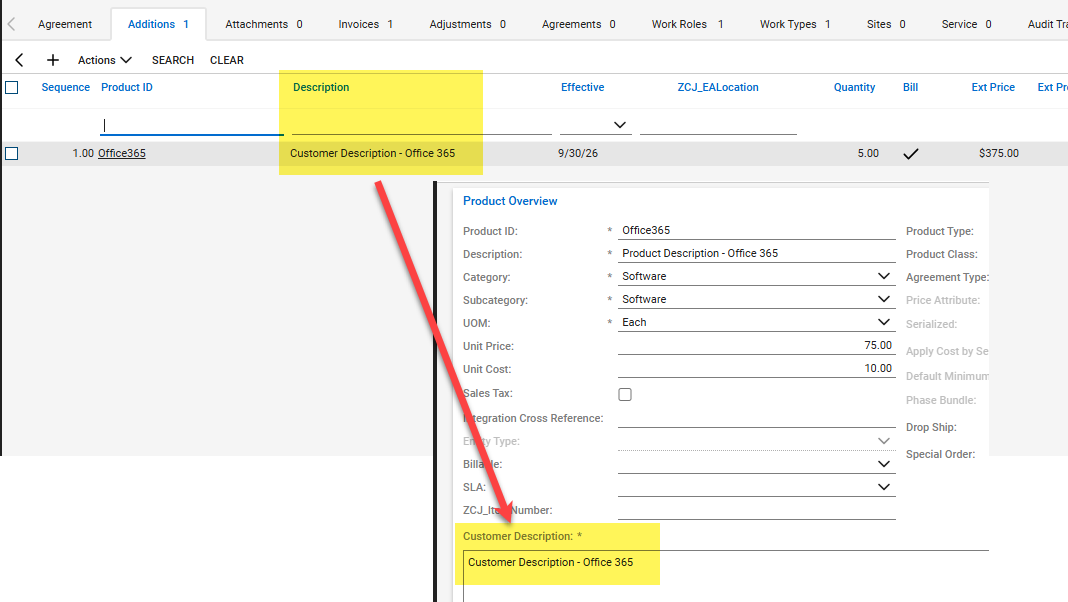1068x602 pixels.
Task: Click the ZCJ_EALocation filter field
Action: [x=718, y=125]
